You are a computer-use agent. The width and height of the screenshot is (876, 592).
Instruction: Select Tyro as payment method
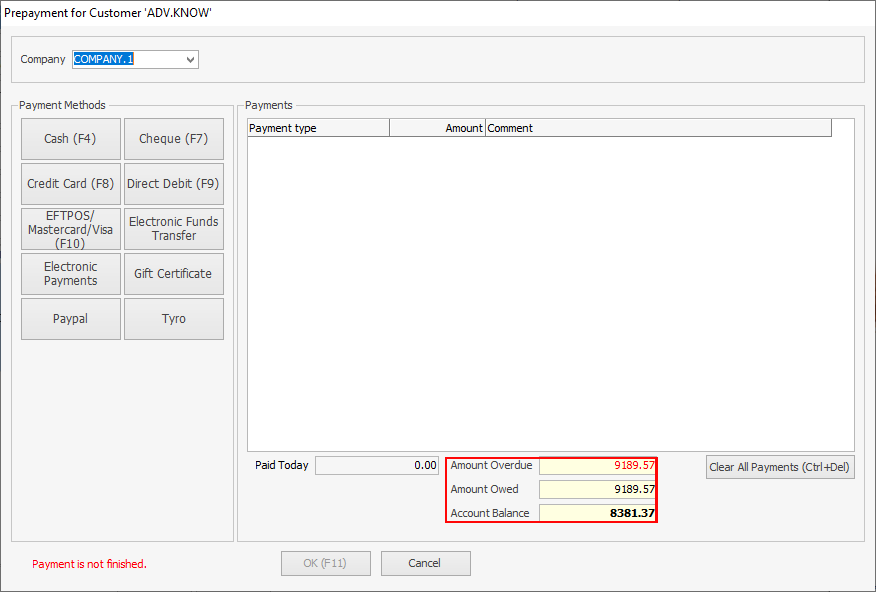(x=173, y=318)
